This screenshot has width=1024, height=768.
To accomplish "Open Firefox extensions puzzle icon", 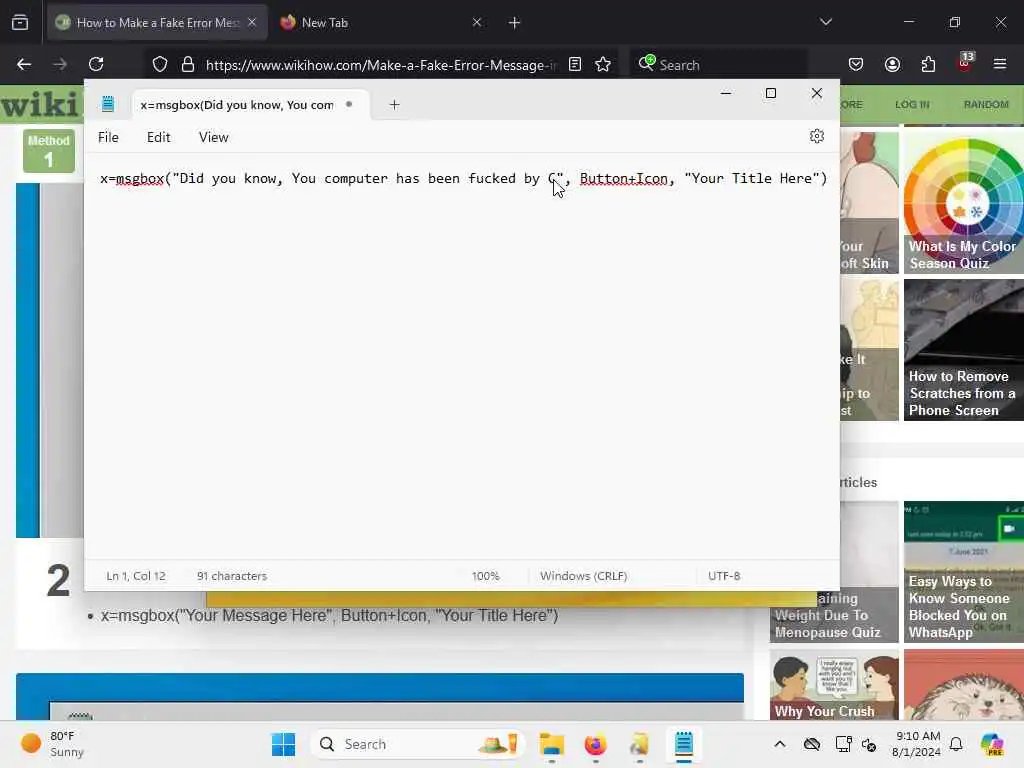I will [x=928, y=64].
